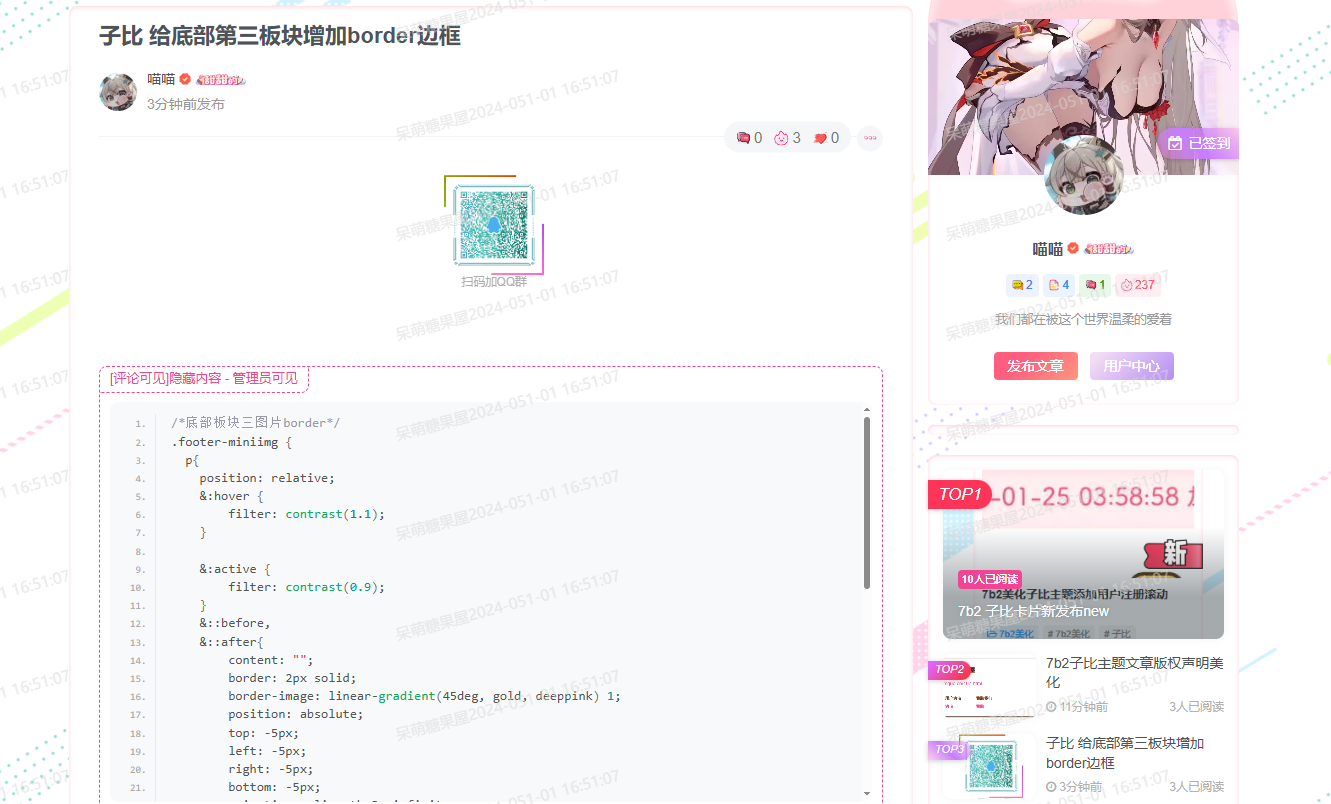
Task: Click the comment /*底部板块三图片border*/
Action: pos(255,423)
